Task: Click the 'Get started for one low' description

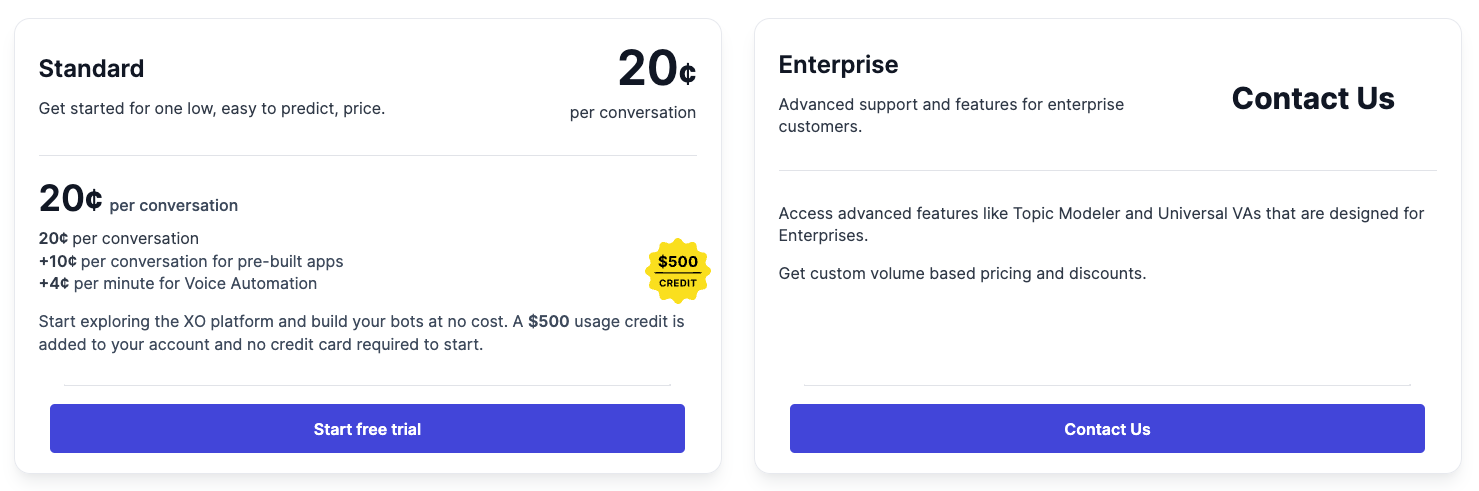Action: coord(212,108)
